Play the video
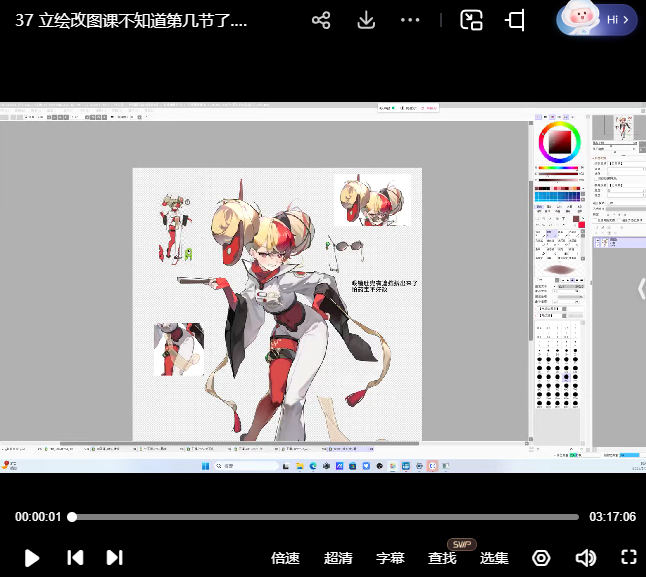 click(x=31, y=558)
